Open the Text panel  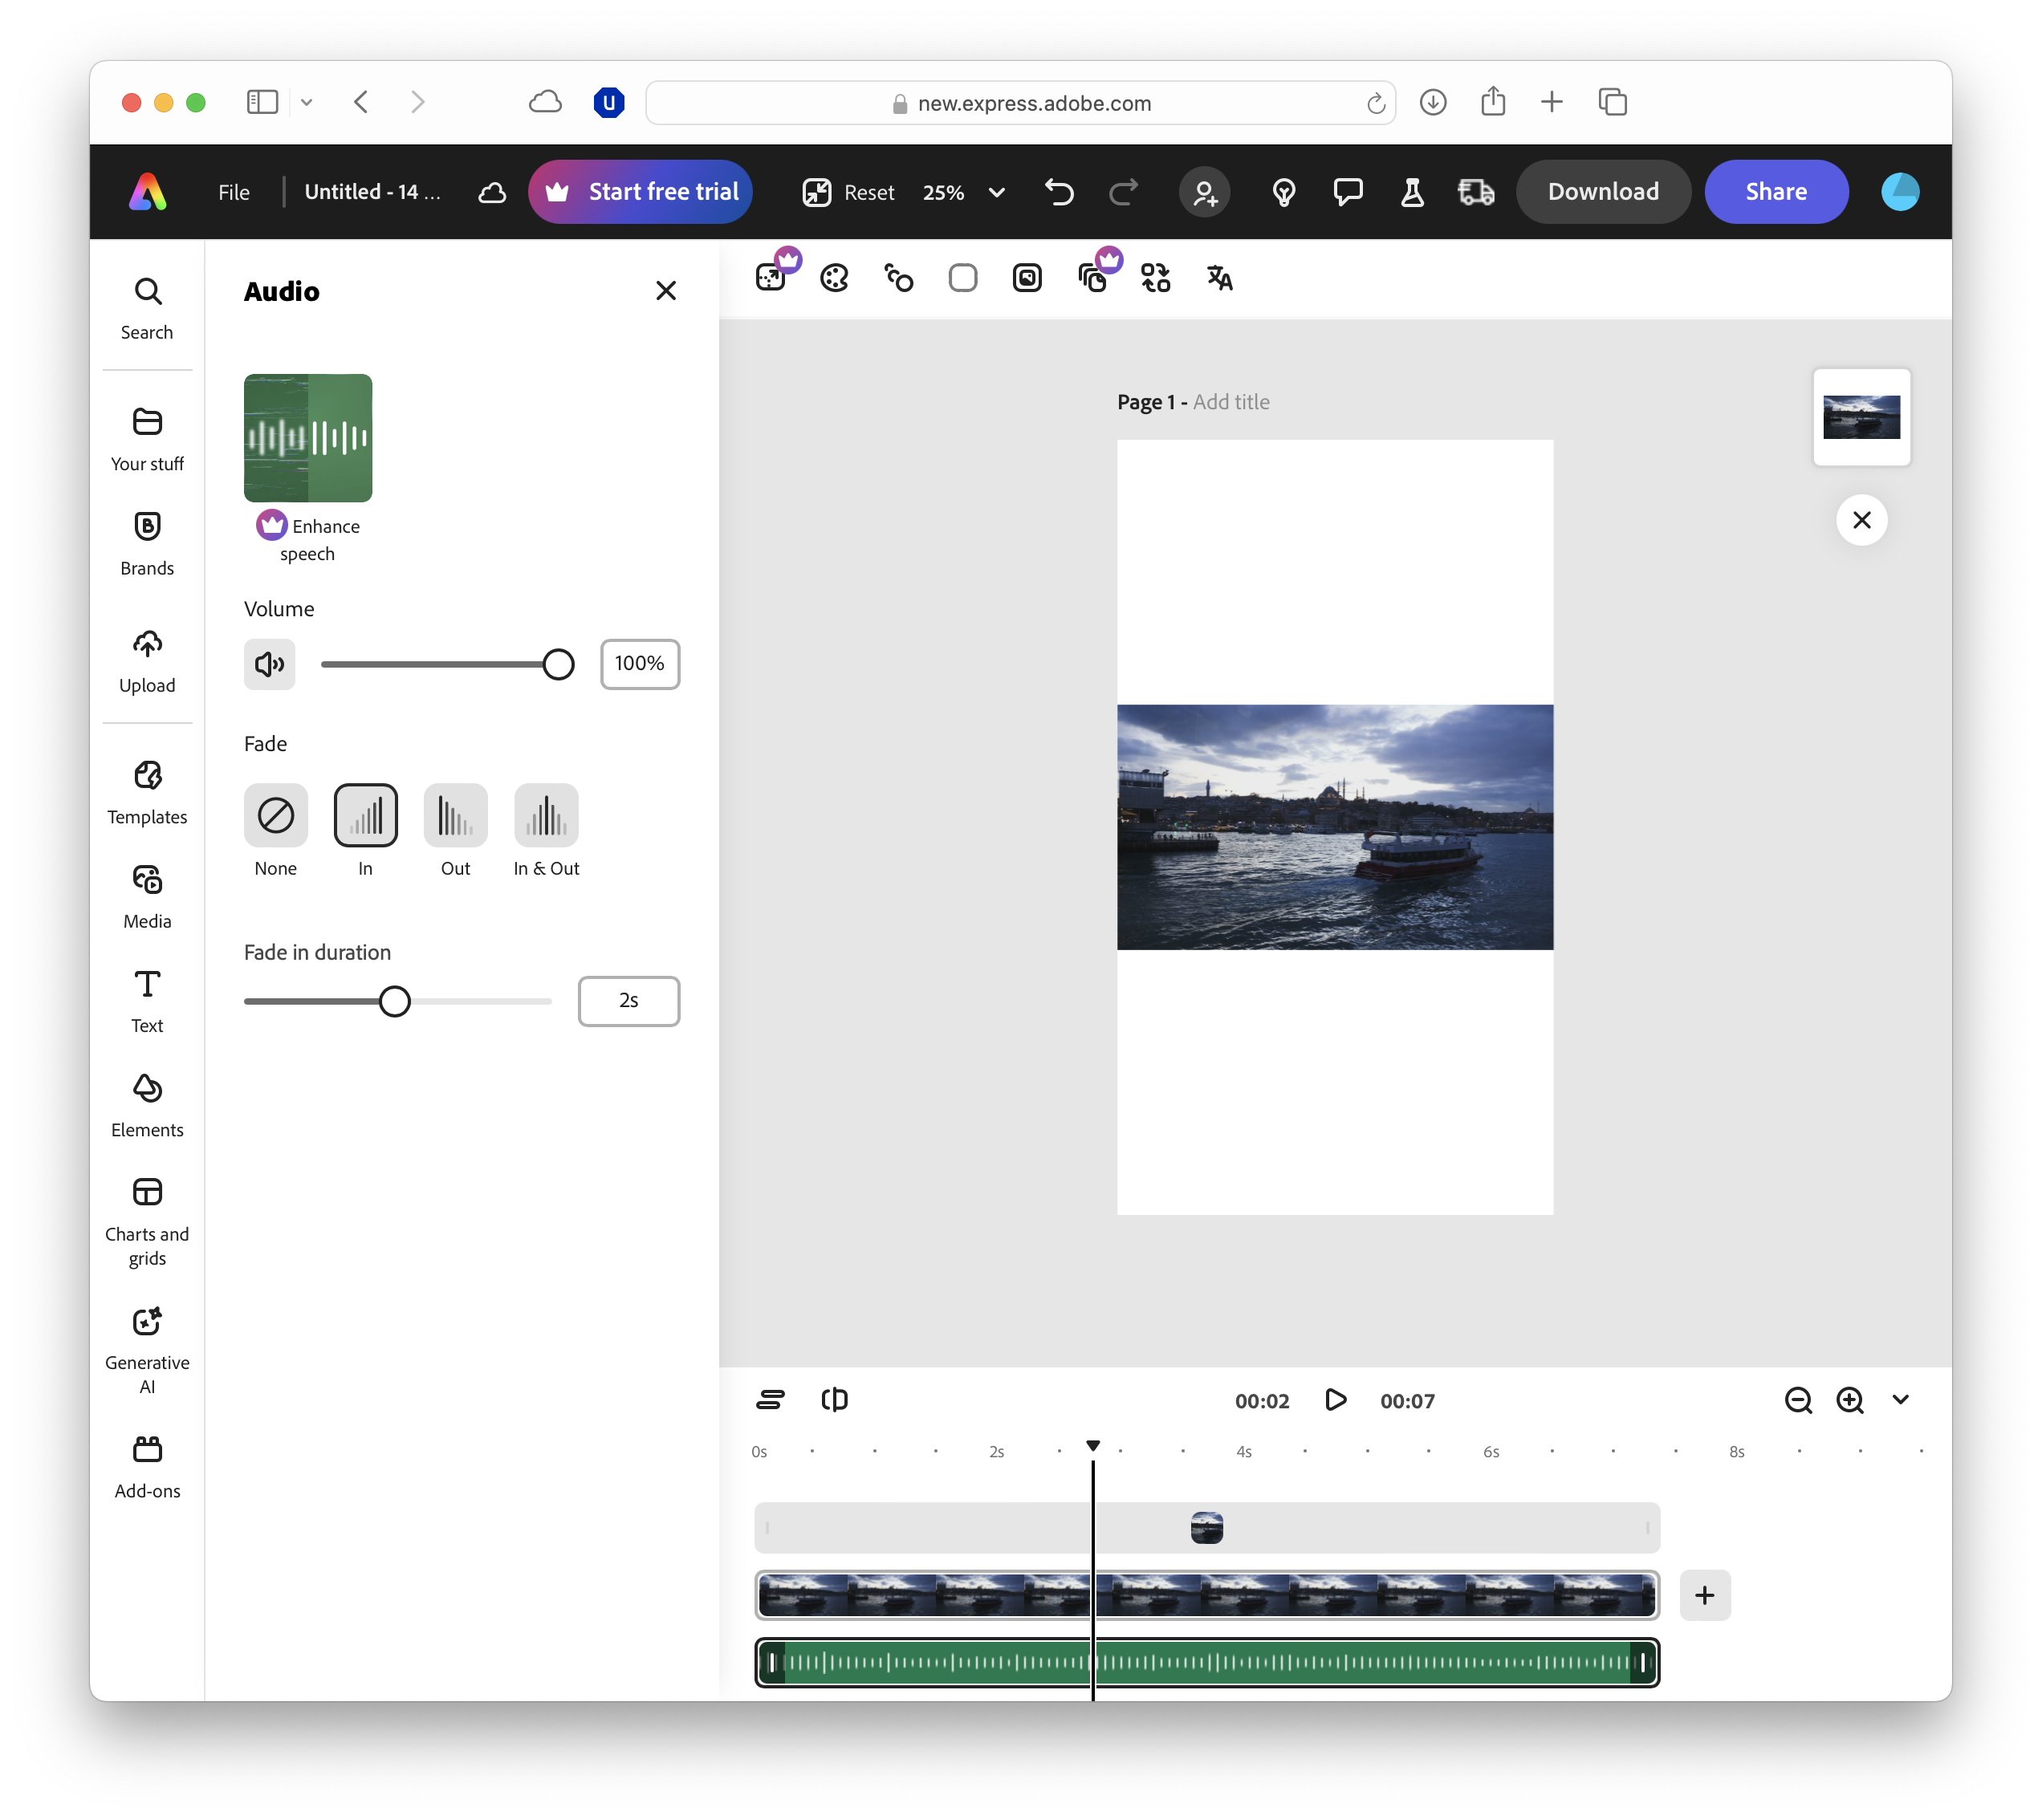coord(147,1001)
